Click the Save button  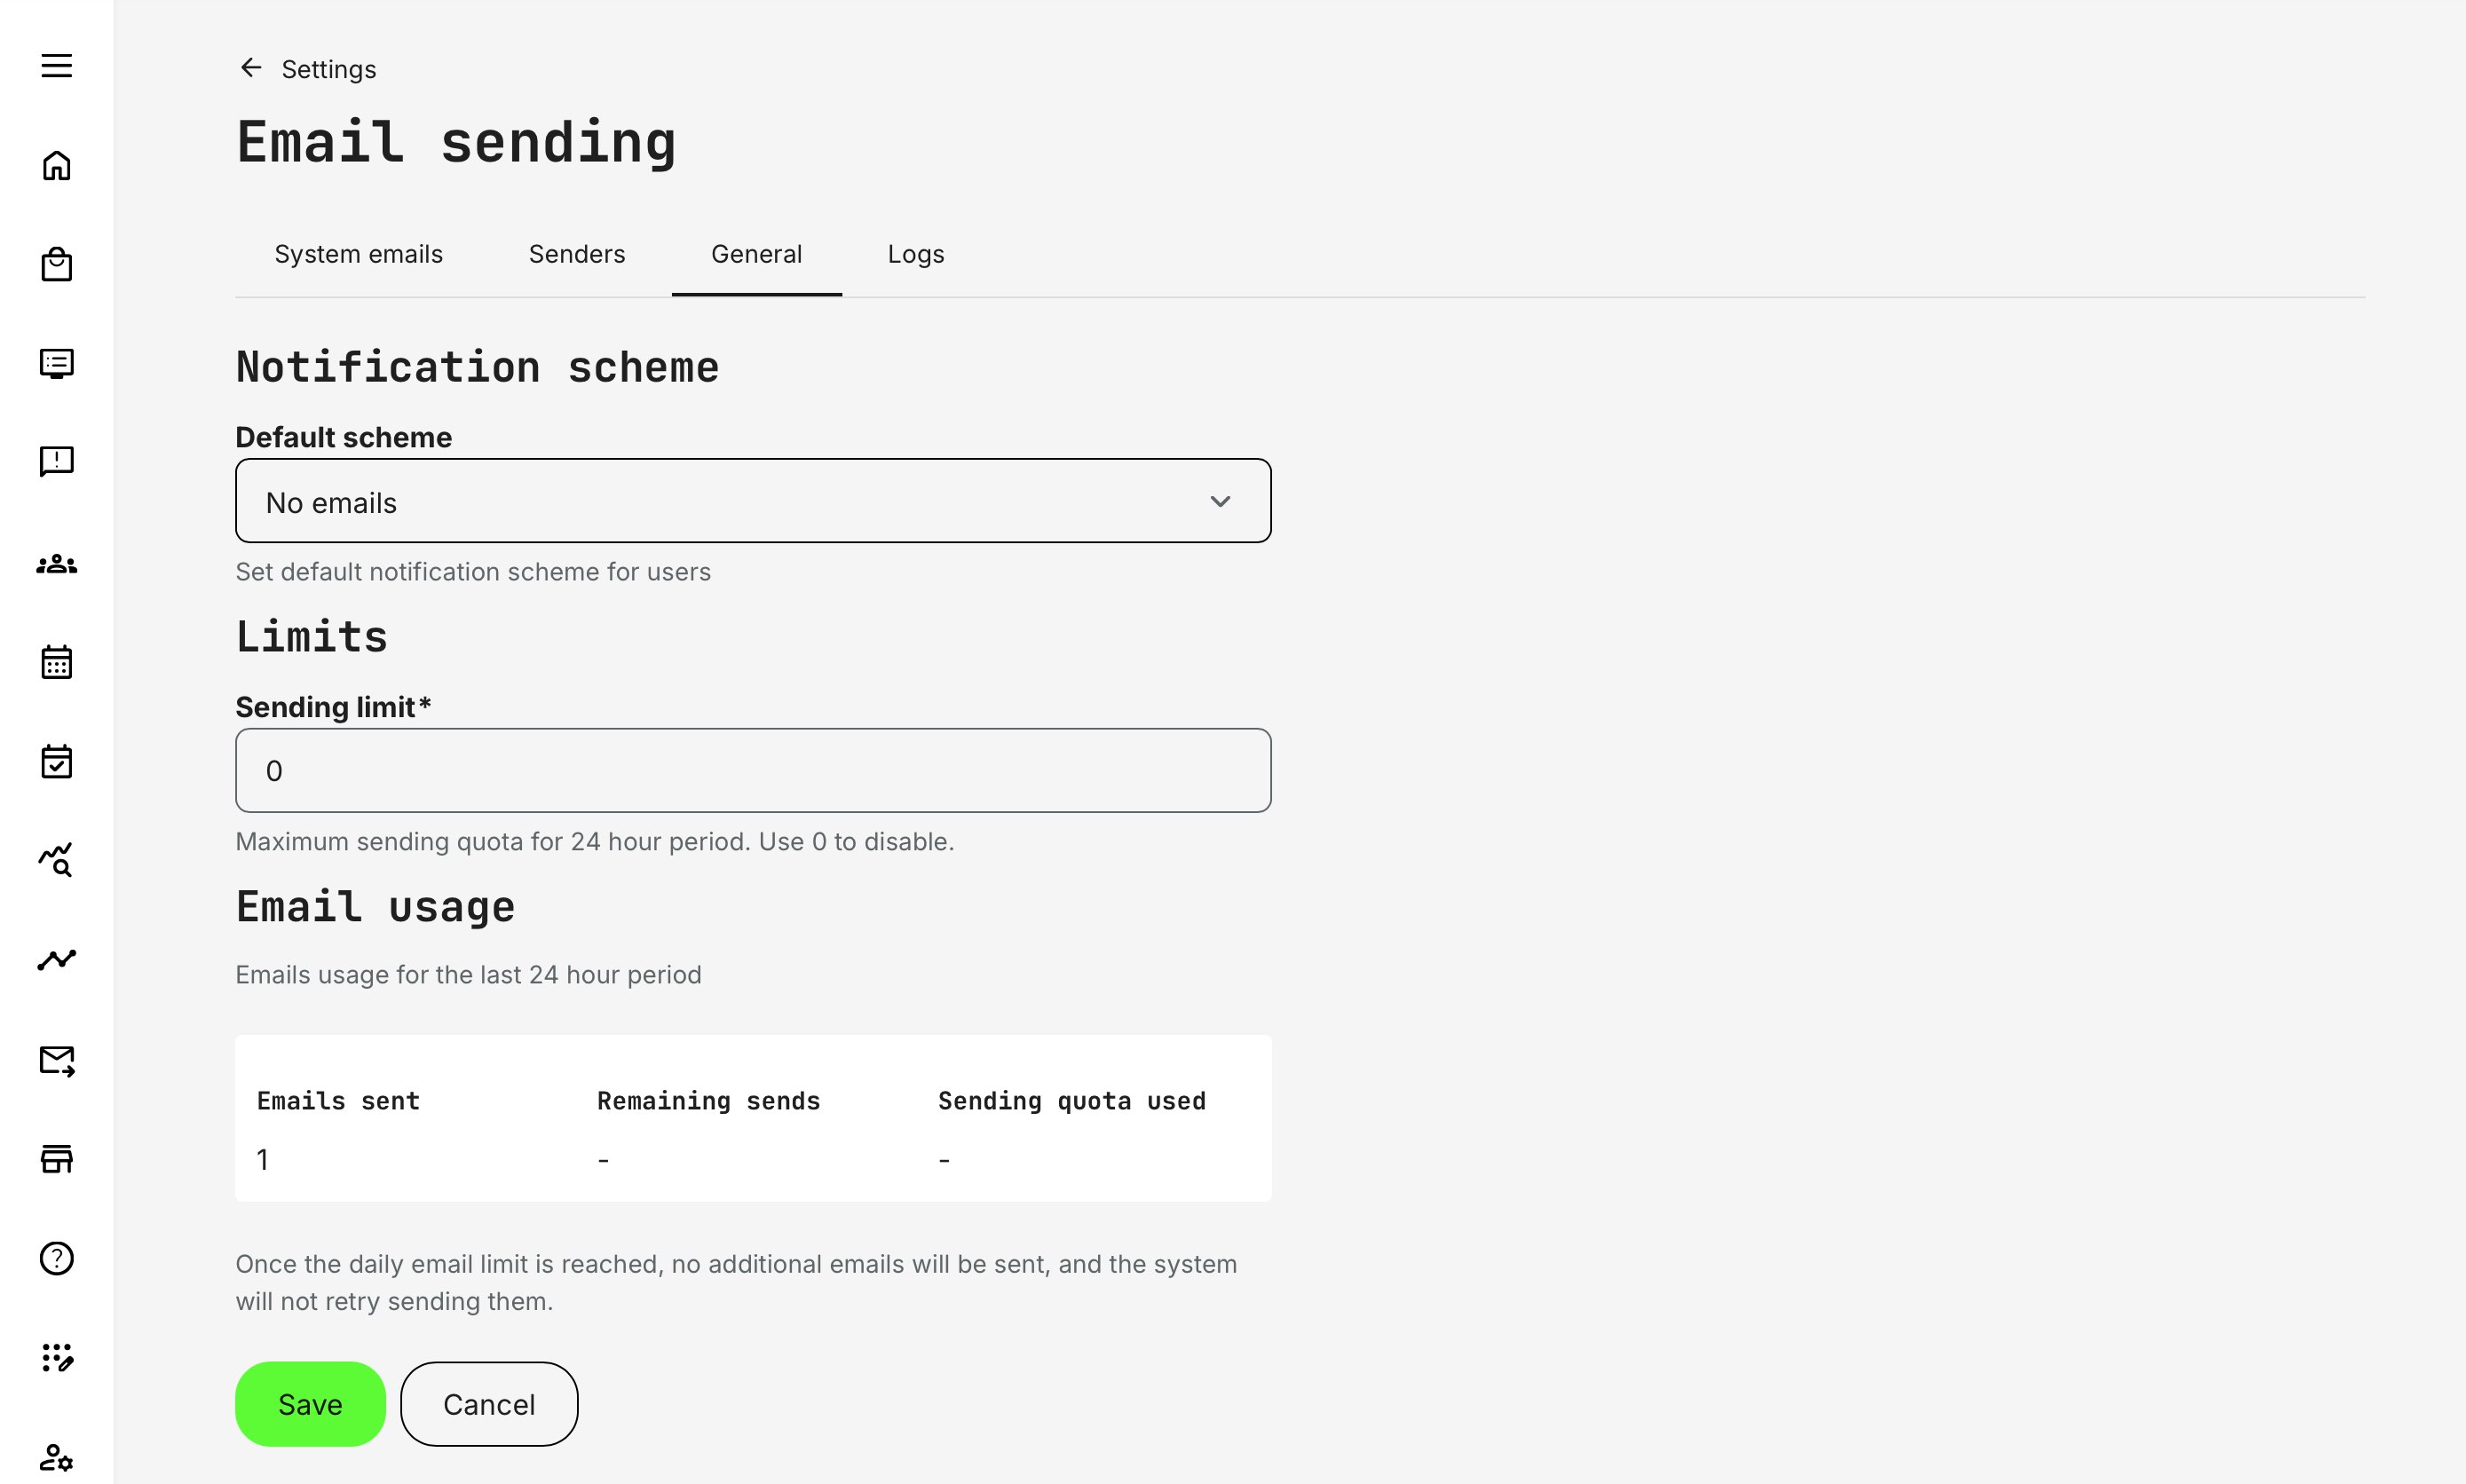pos(309,1403)
